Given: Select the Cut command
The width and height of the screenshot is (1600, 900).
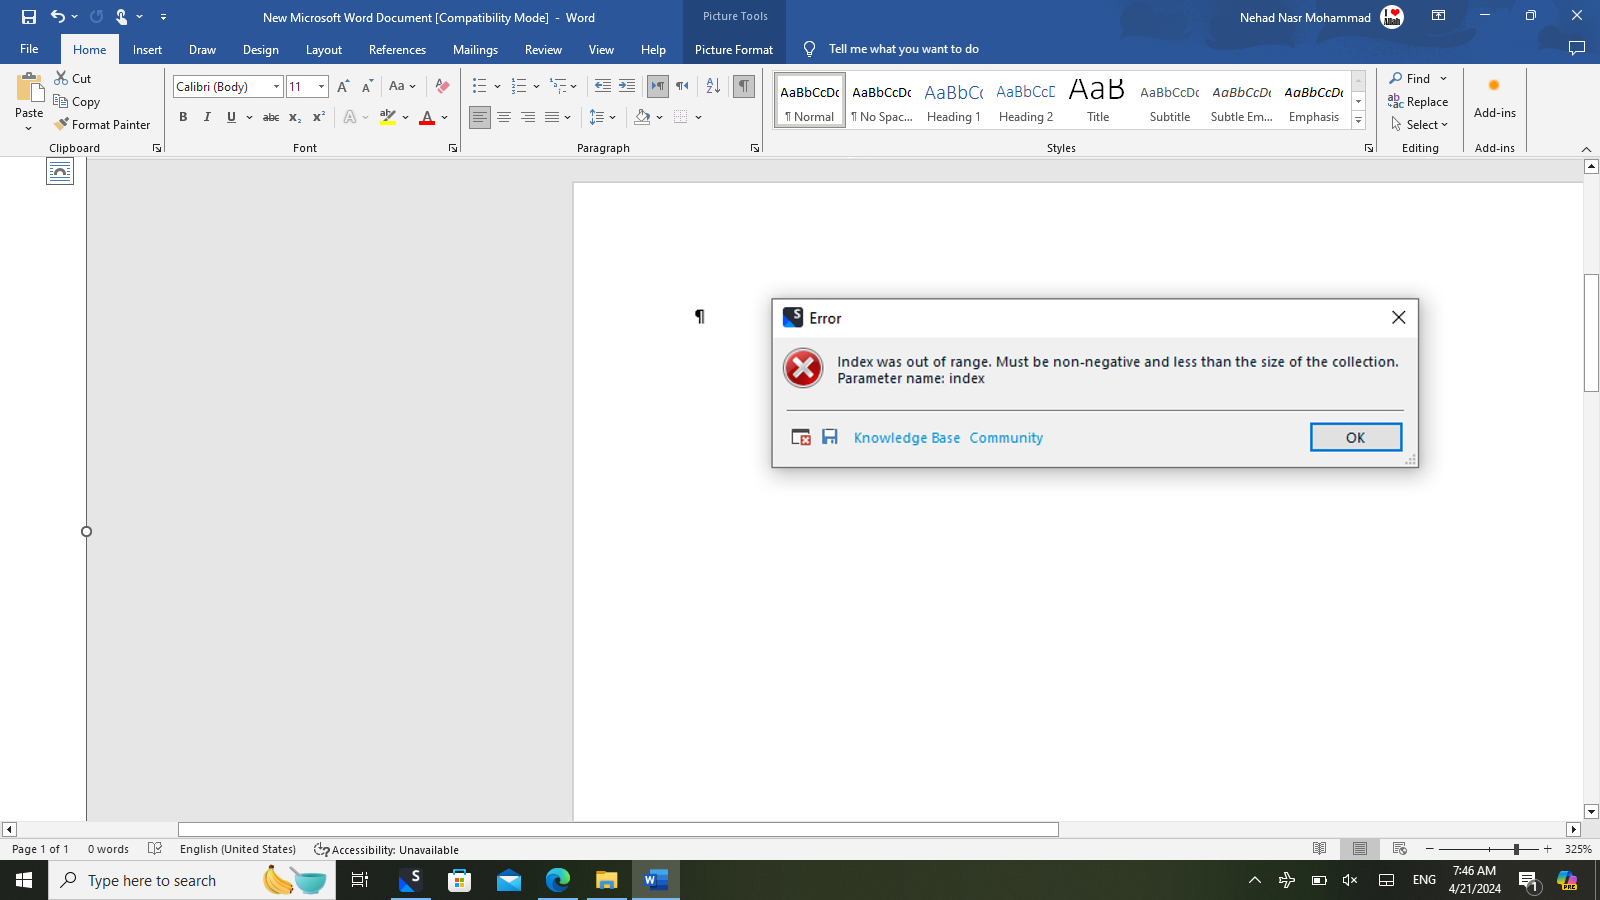Looking at the screenshot, I should tap(73, 78).
